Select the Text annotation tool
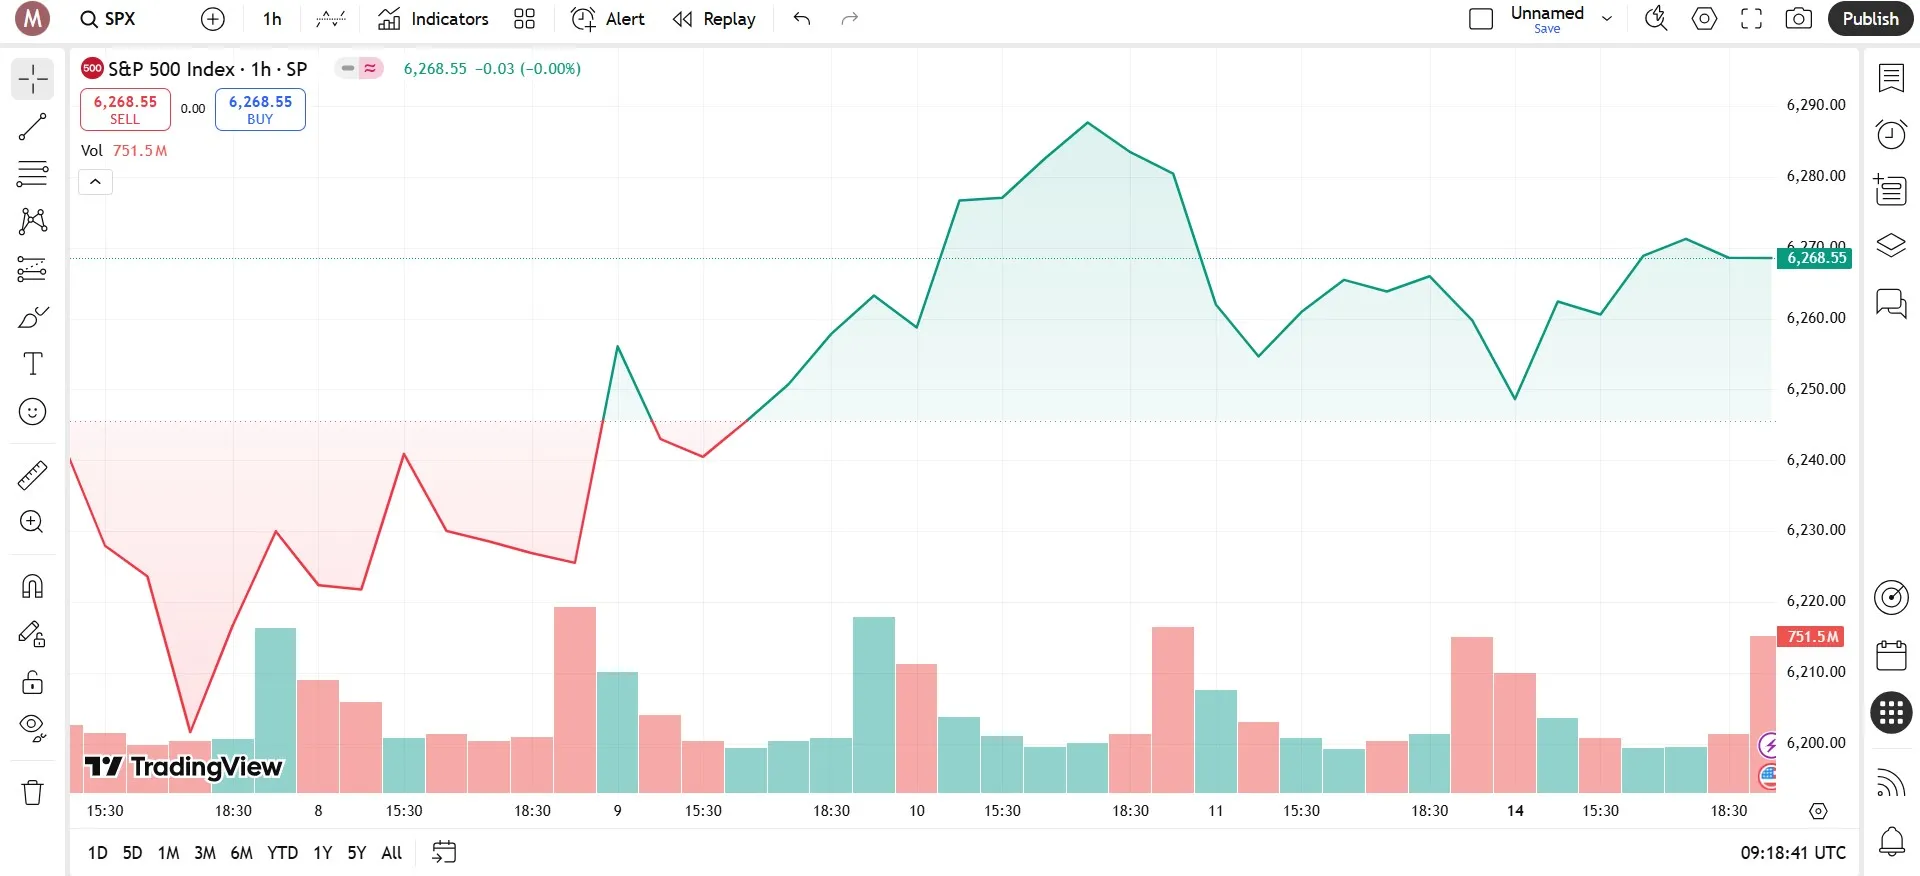This screenshot has height=876, width=1920. pyautogui.click(x=32, y=364)
